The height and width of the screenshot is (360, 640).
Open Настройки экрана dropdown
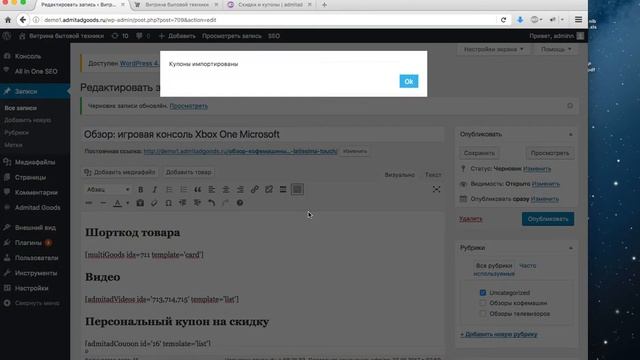tap(493, 49)
